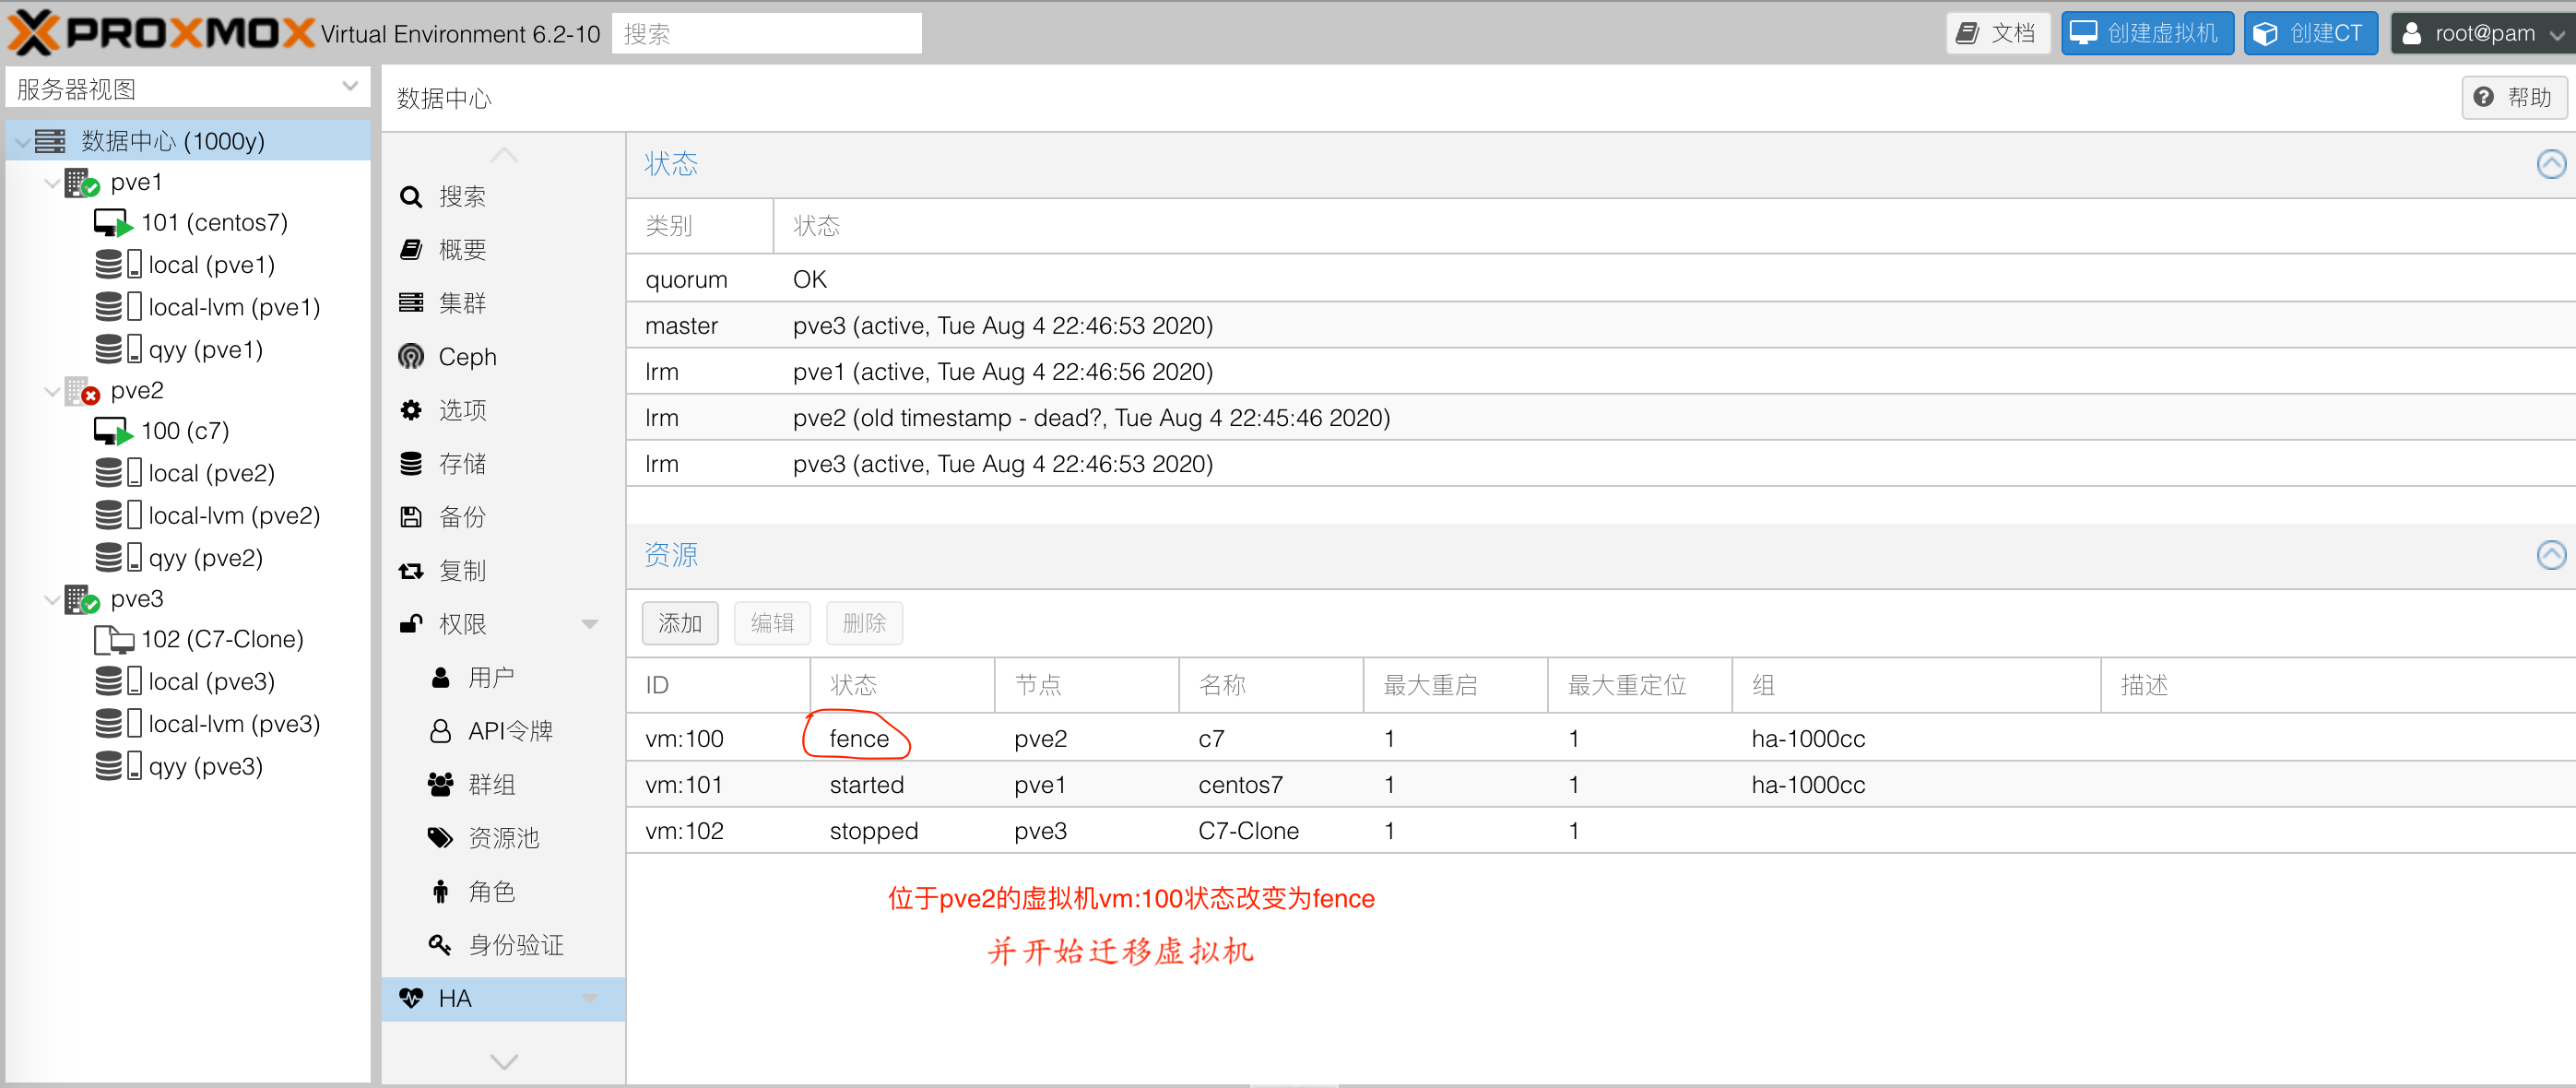Open the Ceph menu item

pyautogui.click(x=503, y=357)
